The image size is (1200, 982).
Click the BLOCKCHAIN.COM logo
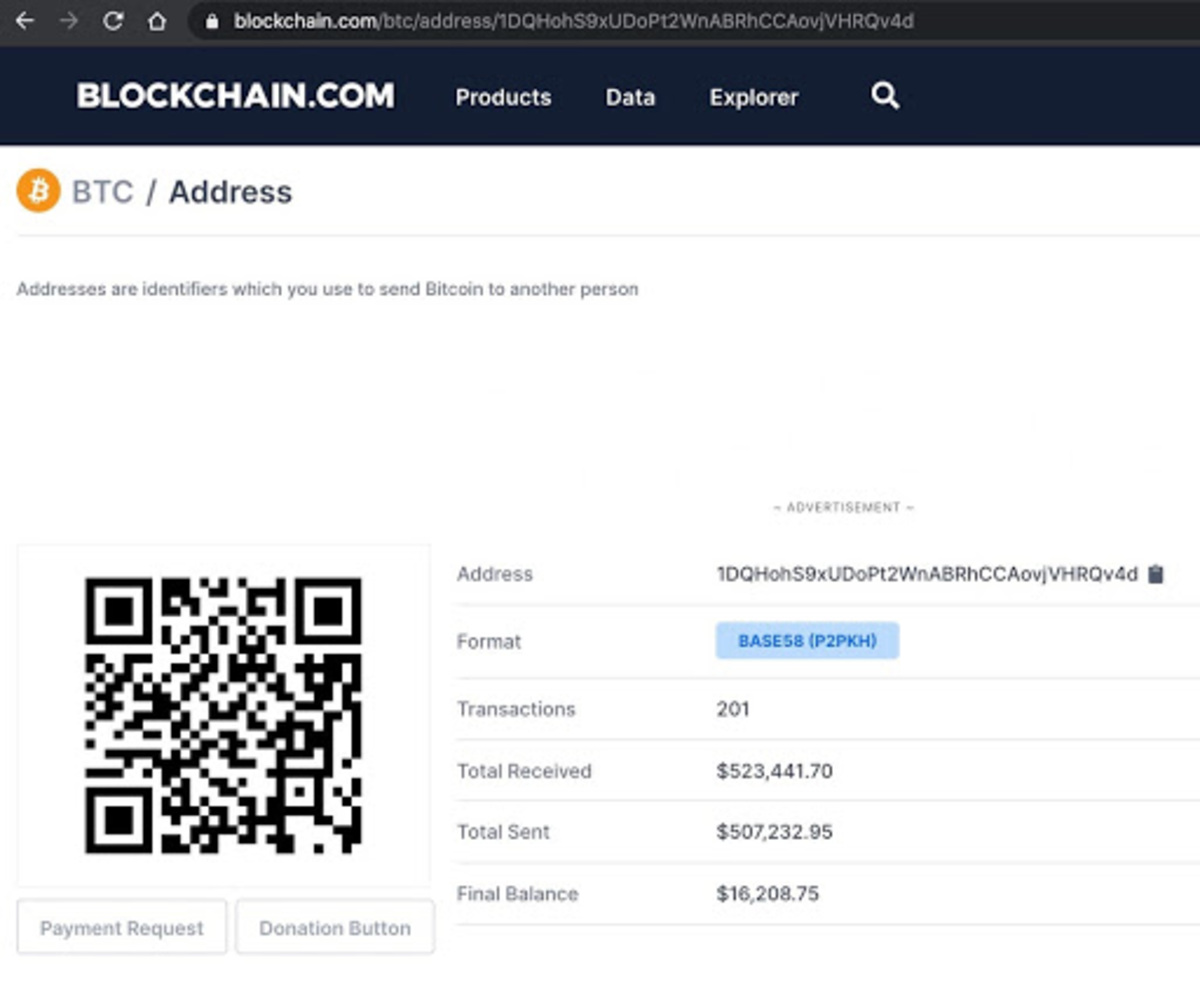coord(236,96)
